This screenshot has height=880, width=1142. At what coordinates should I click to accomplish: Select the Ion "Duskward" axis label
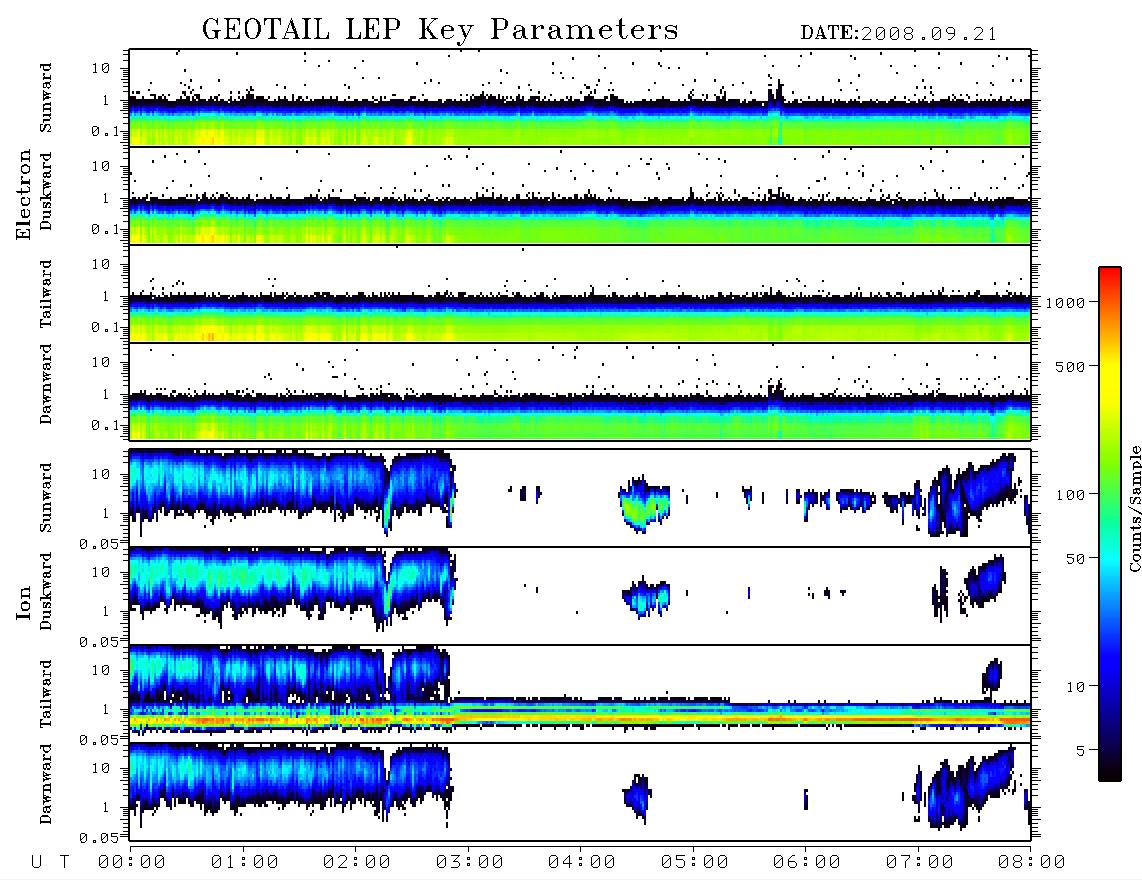(x=46, y=591)
